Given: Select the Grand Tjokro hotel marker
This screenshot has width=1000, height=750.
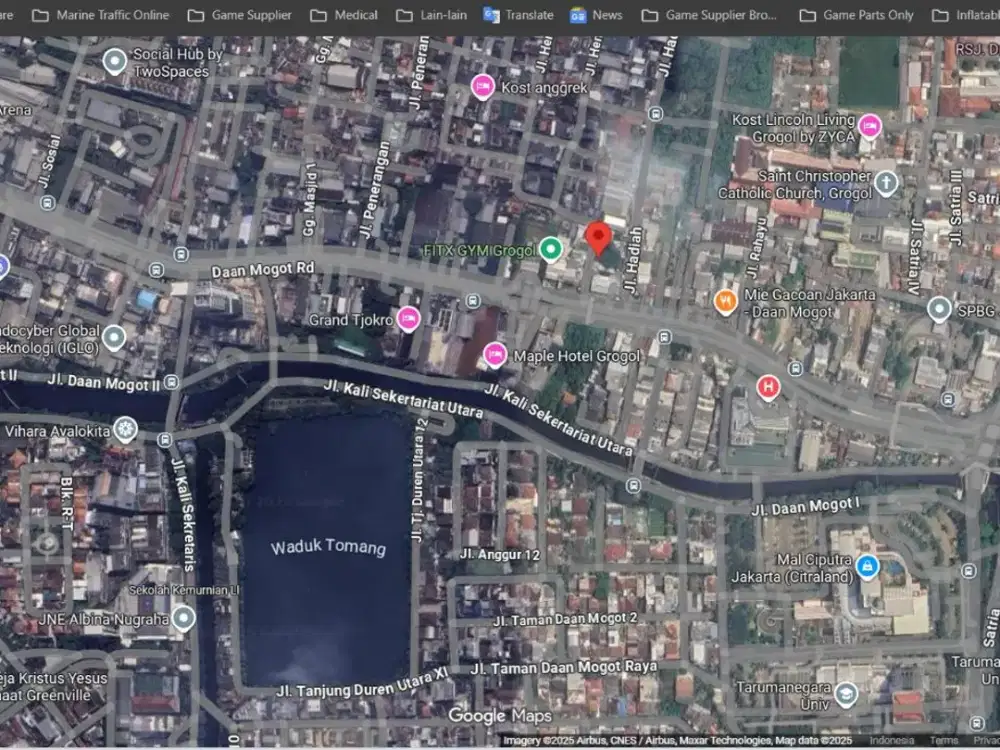Looking at the screenshot, I should tap(408, 319).
